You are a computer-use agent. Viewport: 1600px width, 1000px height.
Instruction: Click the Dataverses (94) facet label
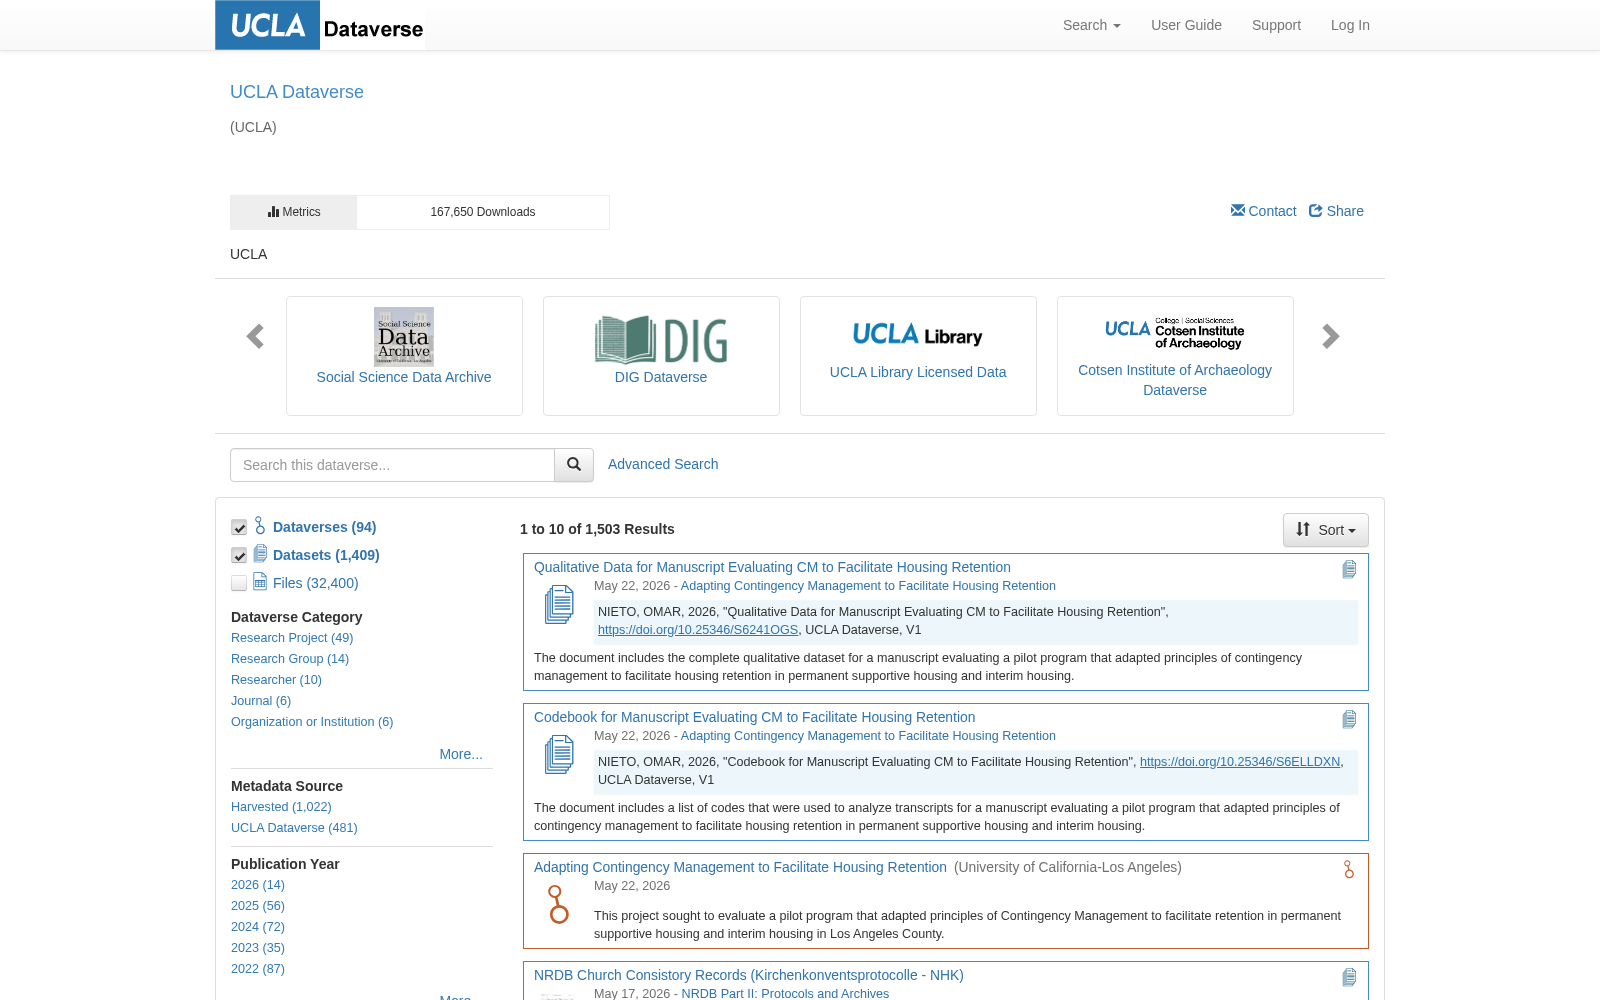(x=324, y=527)
